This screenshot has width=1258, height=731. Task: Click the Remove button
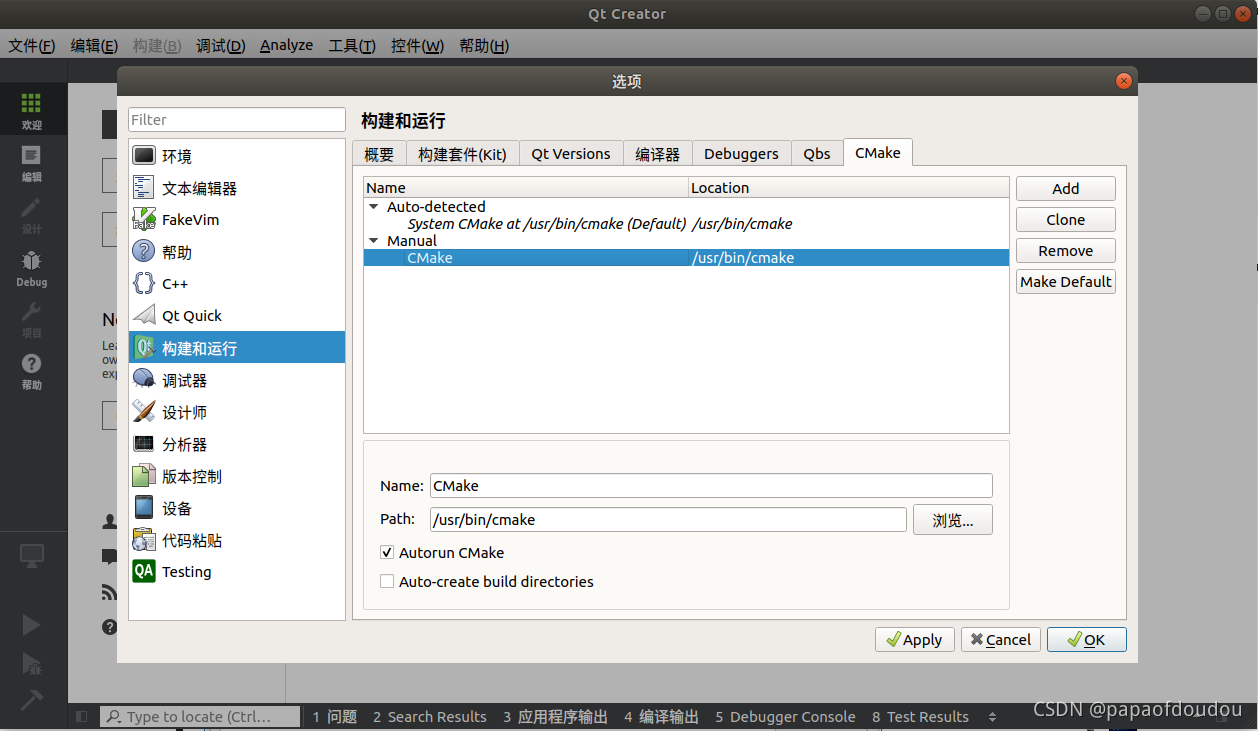1066,251
